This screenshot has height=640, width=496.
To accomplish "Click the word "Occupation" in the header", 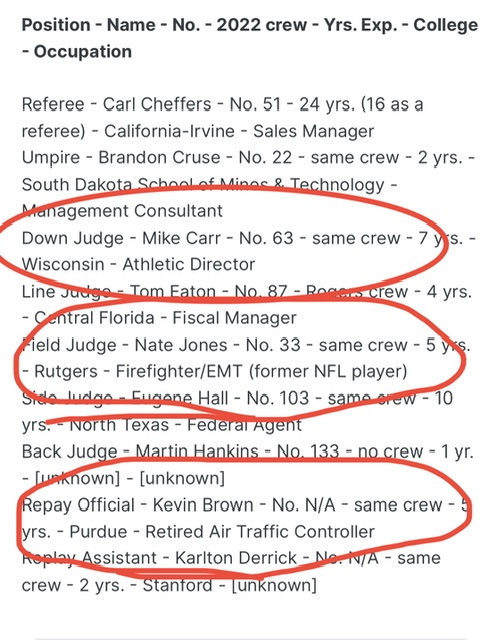I will pos(82,52).
